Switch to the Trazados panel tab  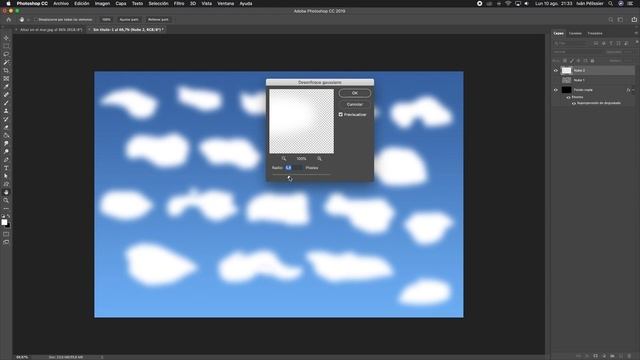(x=595, y=33)
